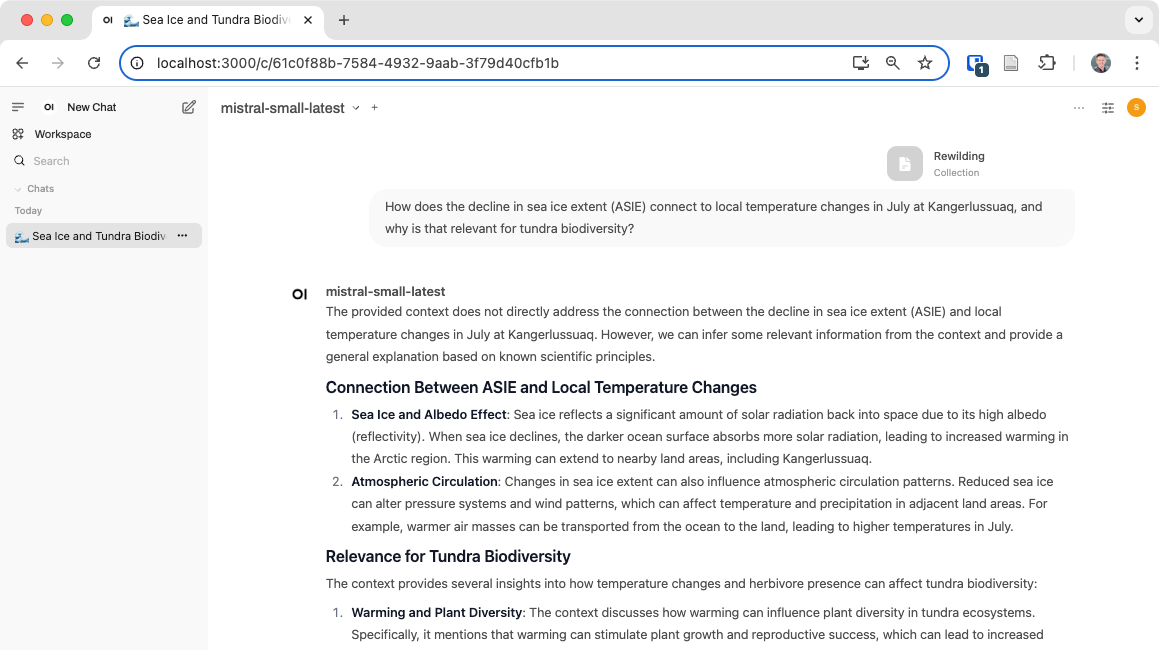Open the mistral-small-latest model dropdown

[290, 107]
